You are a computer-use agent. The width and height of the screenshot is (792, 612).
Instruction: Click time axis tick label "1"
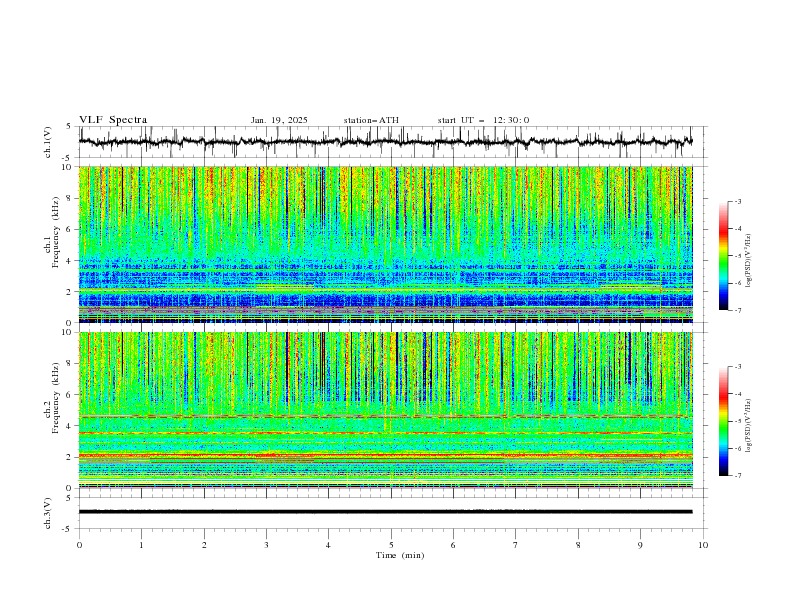click(141, 545)
